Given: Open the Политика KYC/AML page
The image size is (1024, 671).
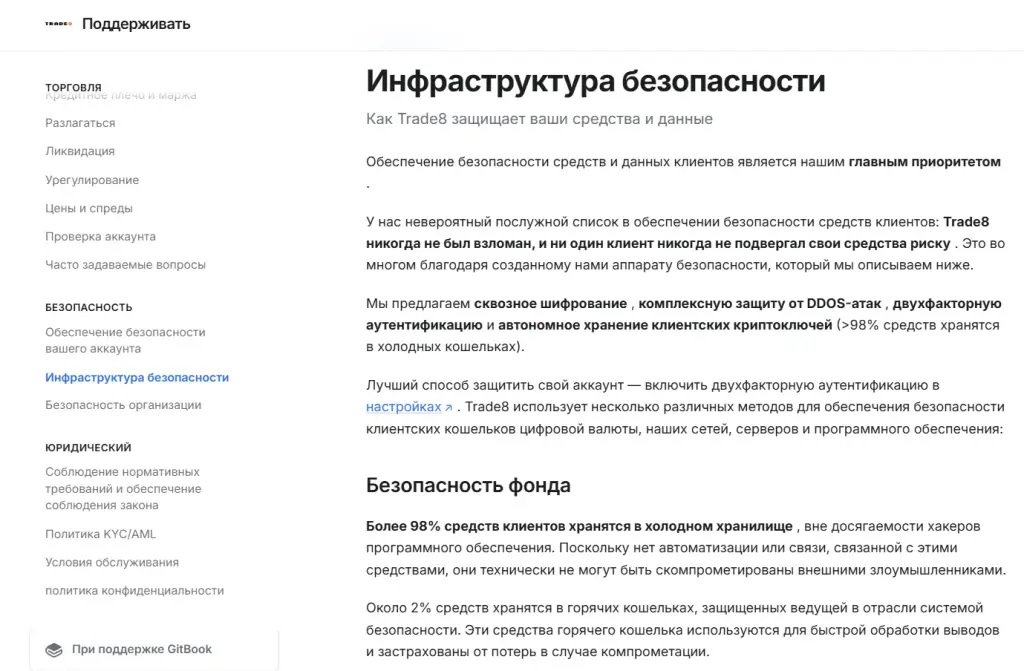Looking at the screenshot, I should 101,534.
